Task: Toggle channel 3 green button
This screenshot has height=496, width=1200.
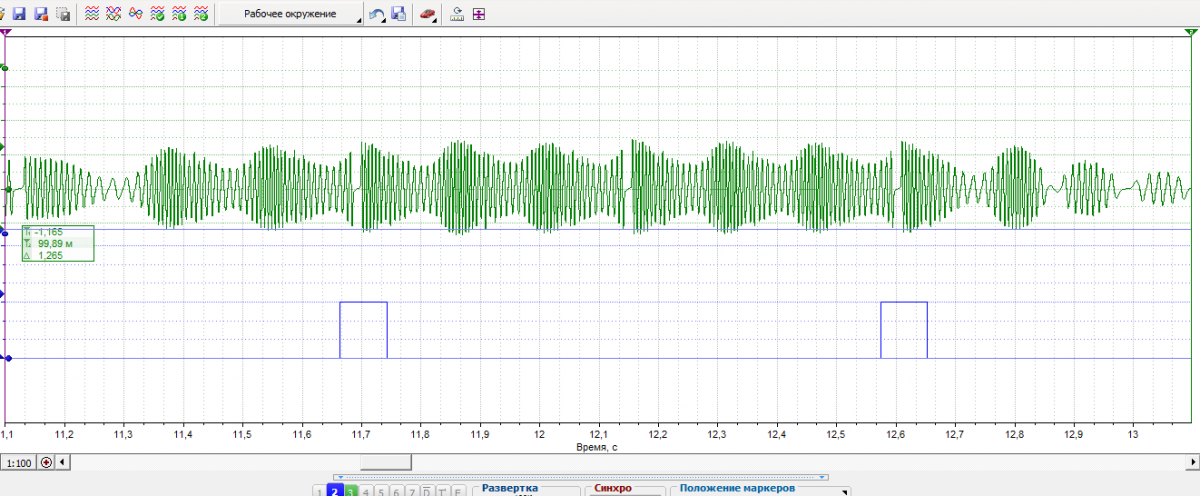Action: click(352, 490)
